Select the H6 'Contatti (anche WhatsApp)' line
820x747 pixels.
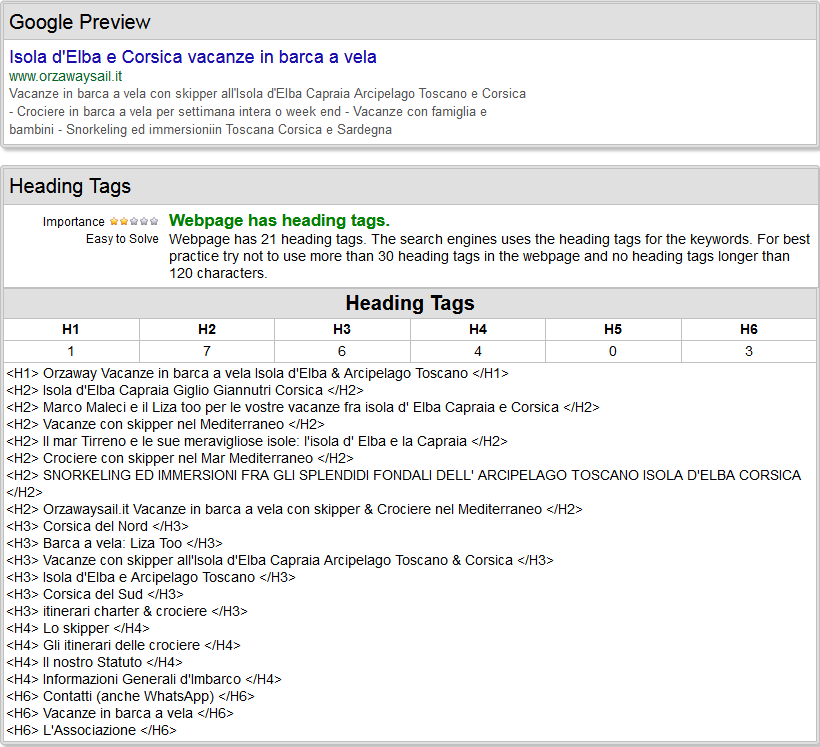coord(130,696)
